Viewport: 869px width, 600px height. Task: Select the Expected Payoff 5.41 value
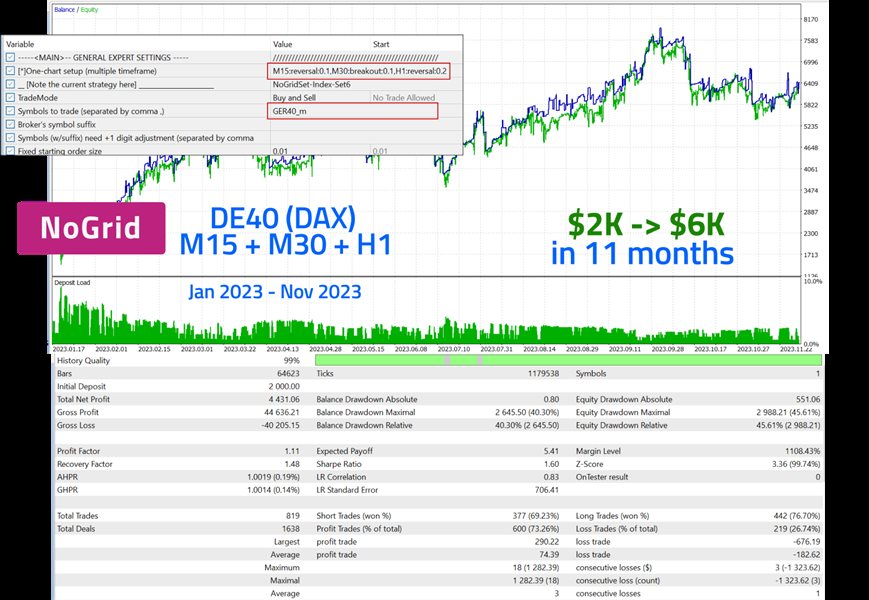coord(551,451)
